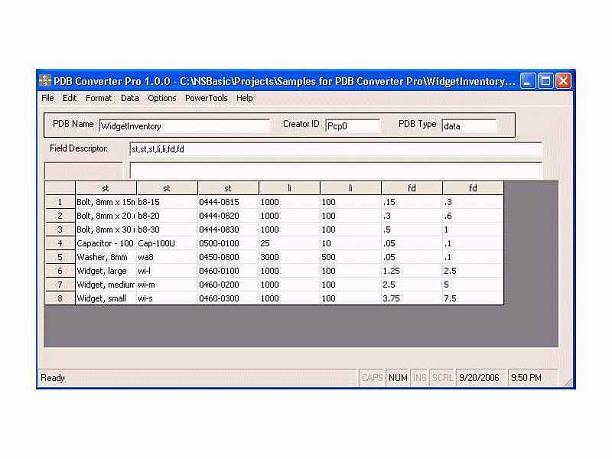
Task: Minimize the PDB Converter Pro window
Action: tap(527, 81)
